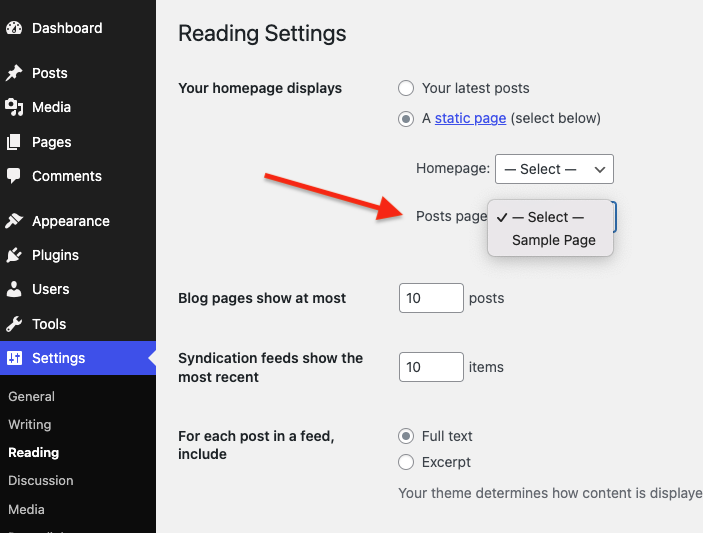
Task: Click the Users person icon
Action: 14,289
